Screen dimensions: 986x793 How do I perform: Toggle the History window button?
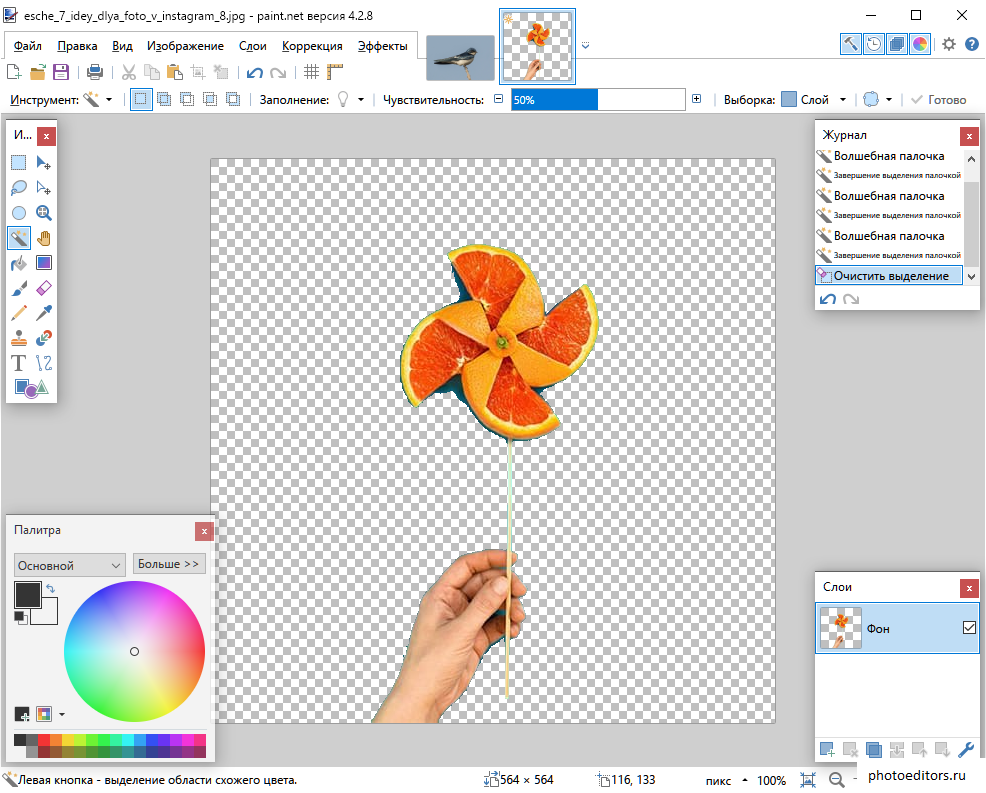pos(873,44)
